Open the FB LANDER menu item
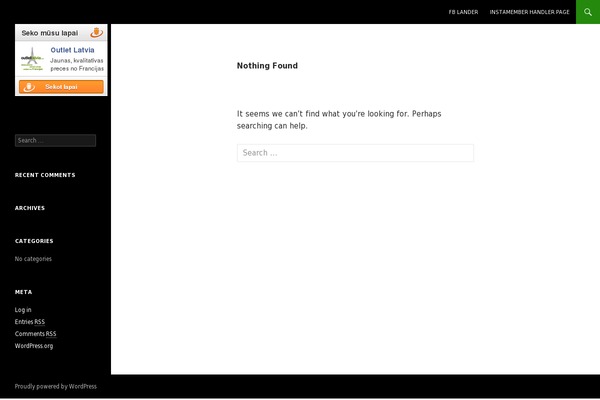The image size is (600, 400). (463, 12)
